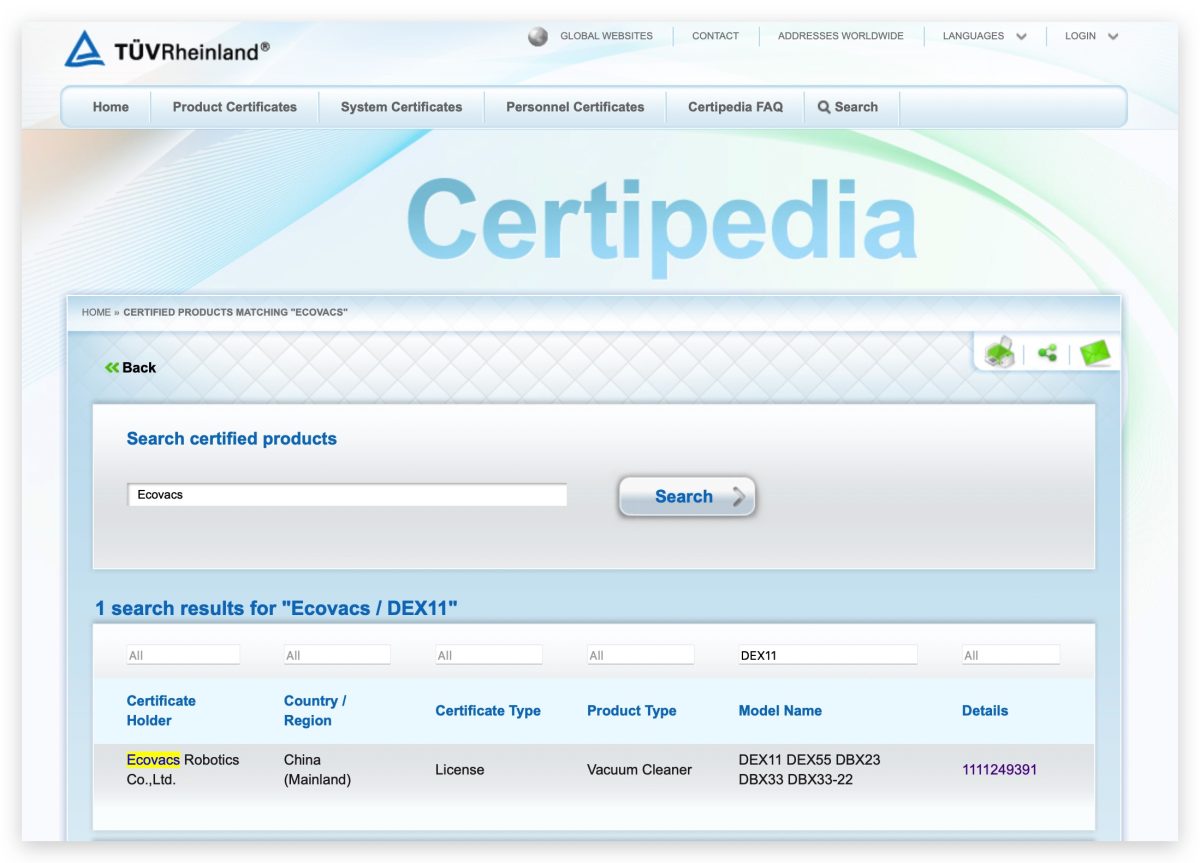Click the Certificate Type filter field
1200x863 pixels.
point(489,655)
